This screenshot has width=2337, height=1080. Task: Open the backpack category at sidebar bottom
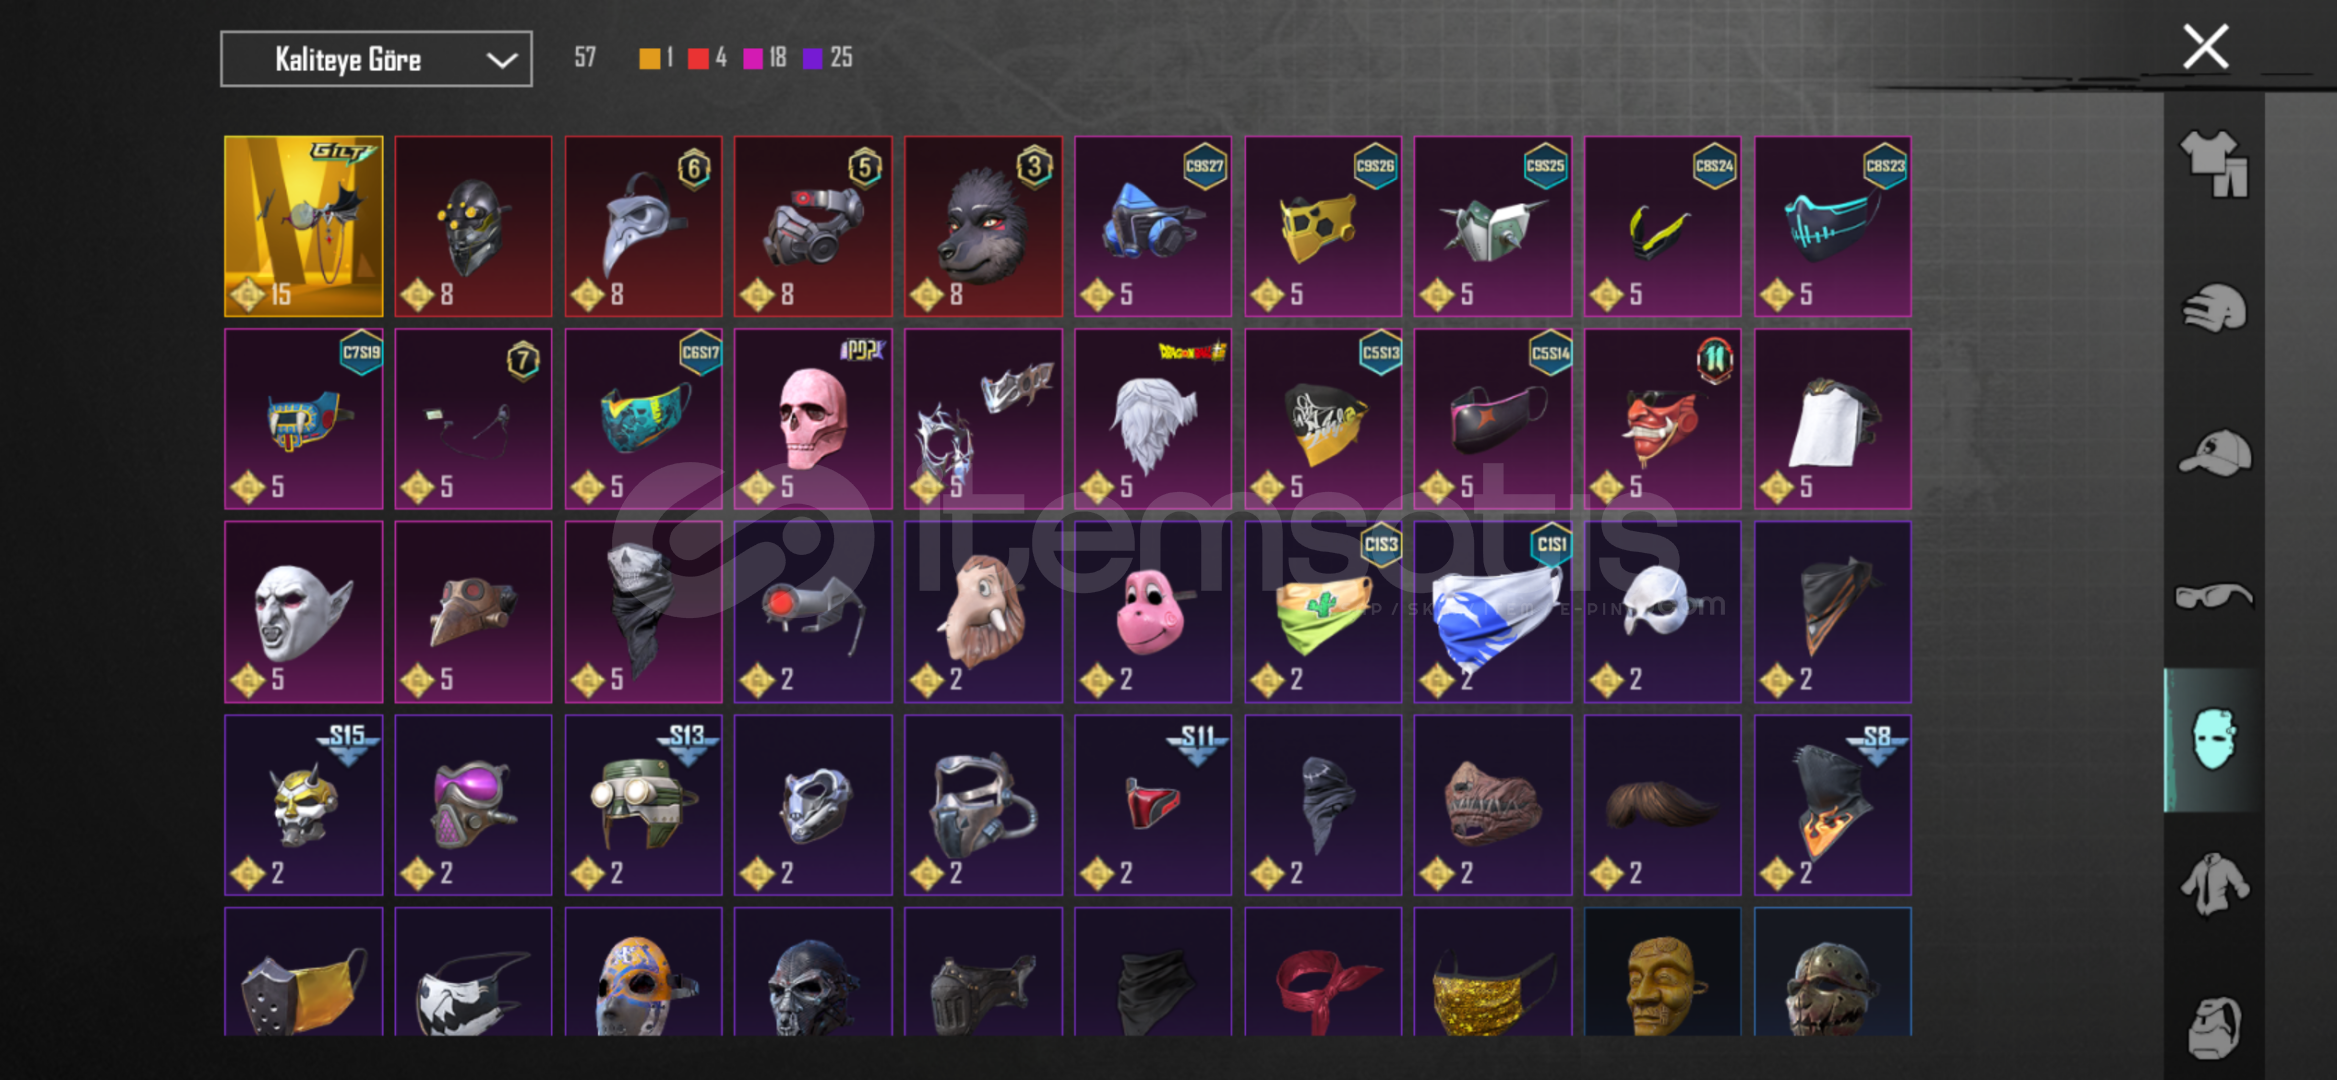click(2214, 1027)
